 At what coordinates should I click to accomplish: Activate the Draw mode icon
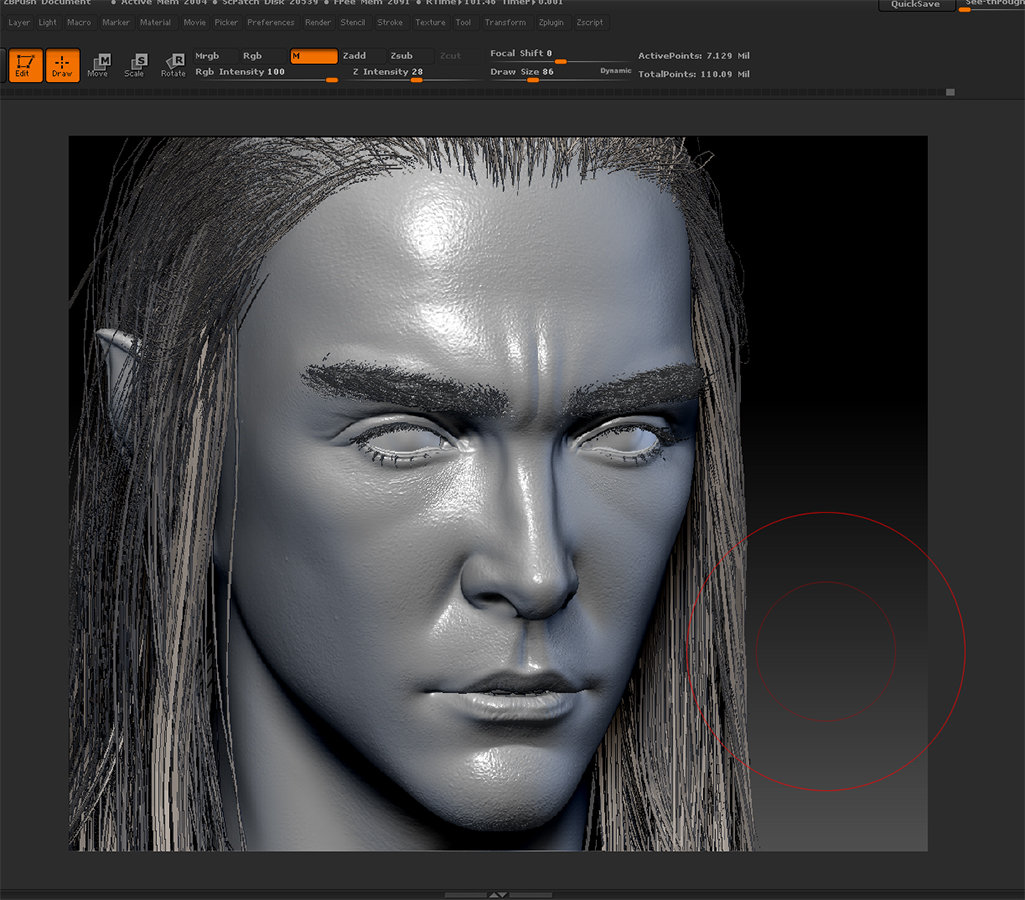[61, 65]
